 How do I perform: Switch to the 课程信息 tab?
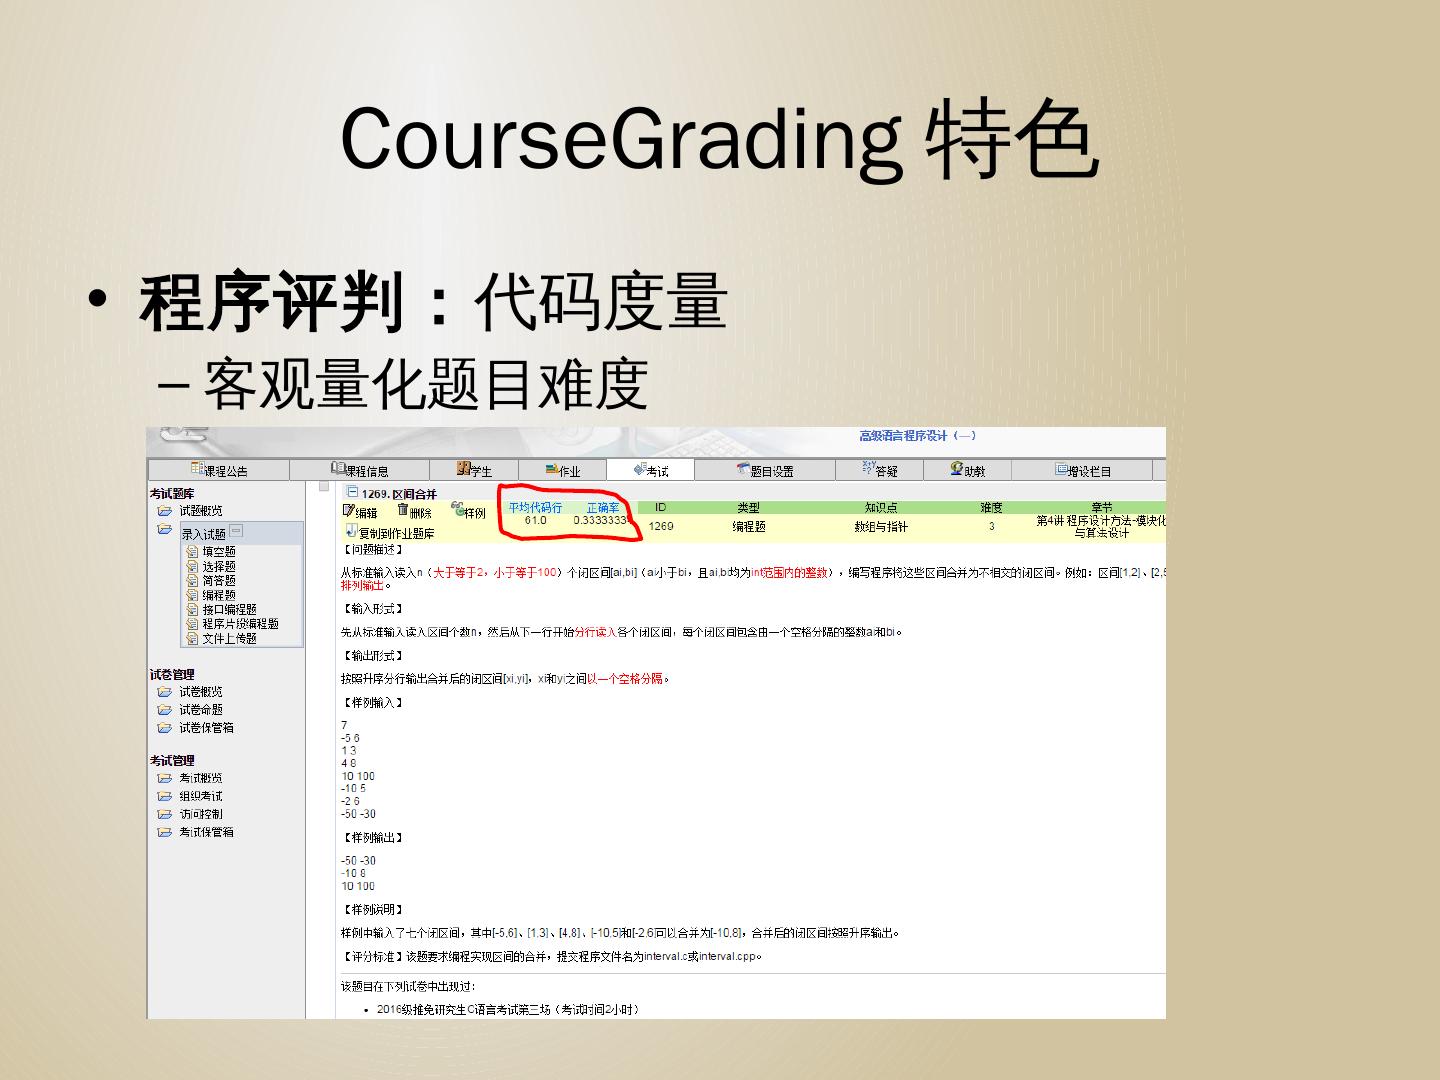click(x=360, y=470)
